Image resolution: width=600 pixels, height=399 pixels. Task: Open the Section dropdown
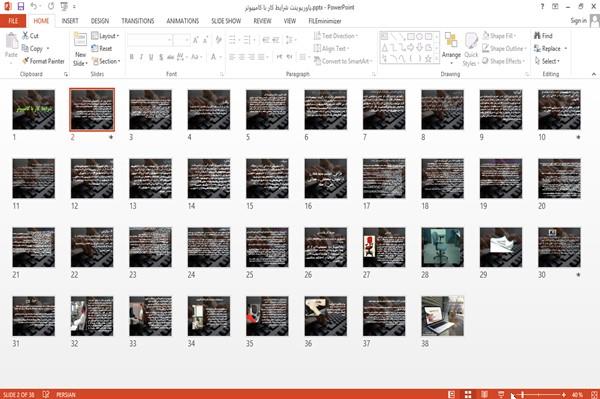coord(106,61)
